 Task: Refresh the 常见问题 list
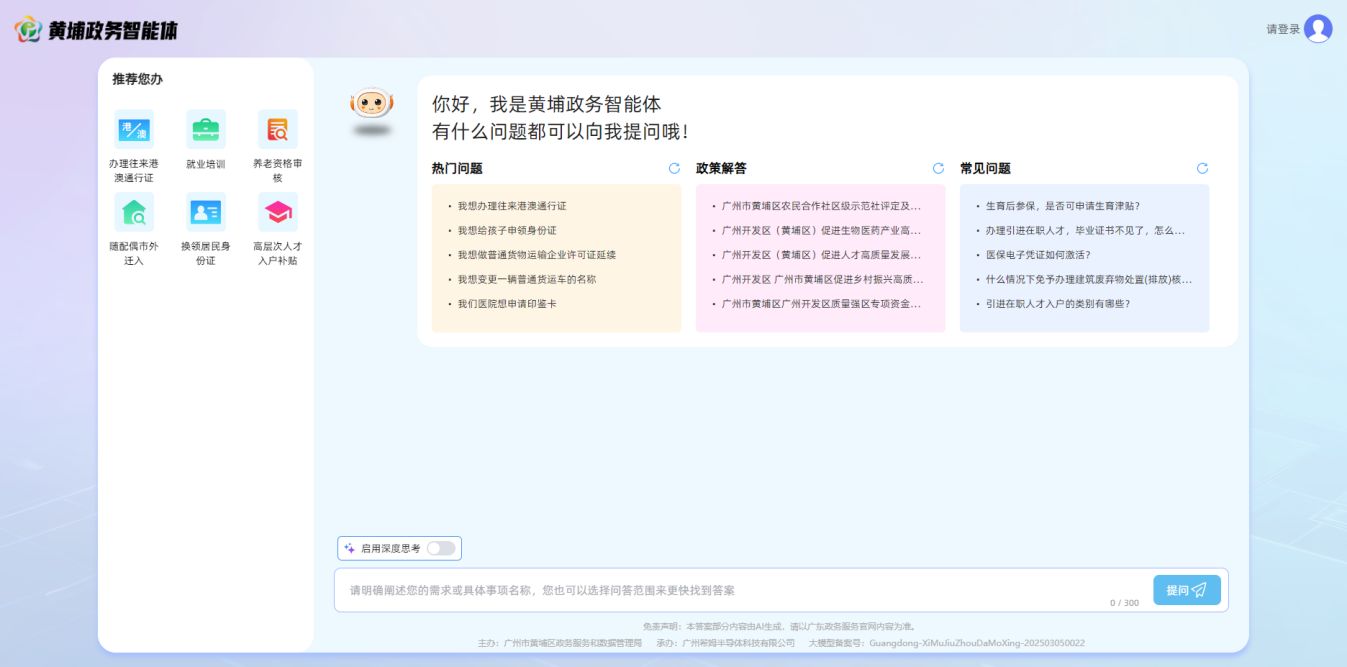(x=1202, y=169)
